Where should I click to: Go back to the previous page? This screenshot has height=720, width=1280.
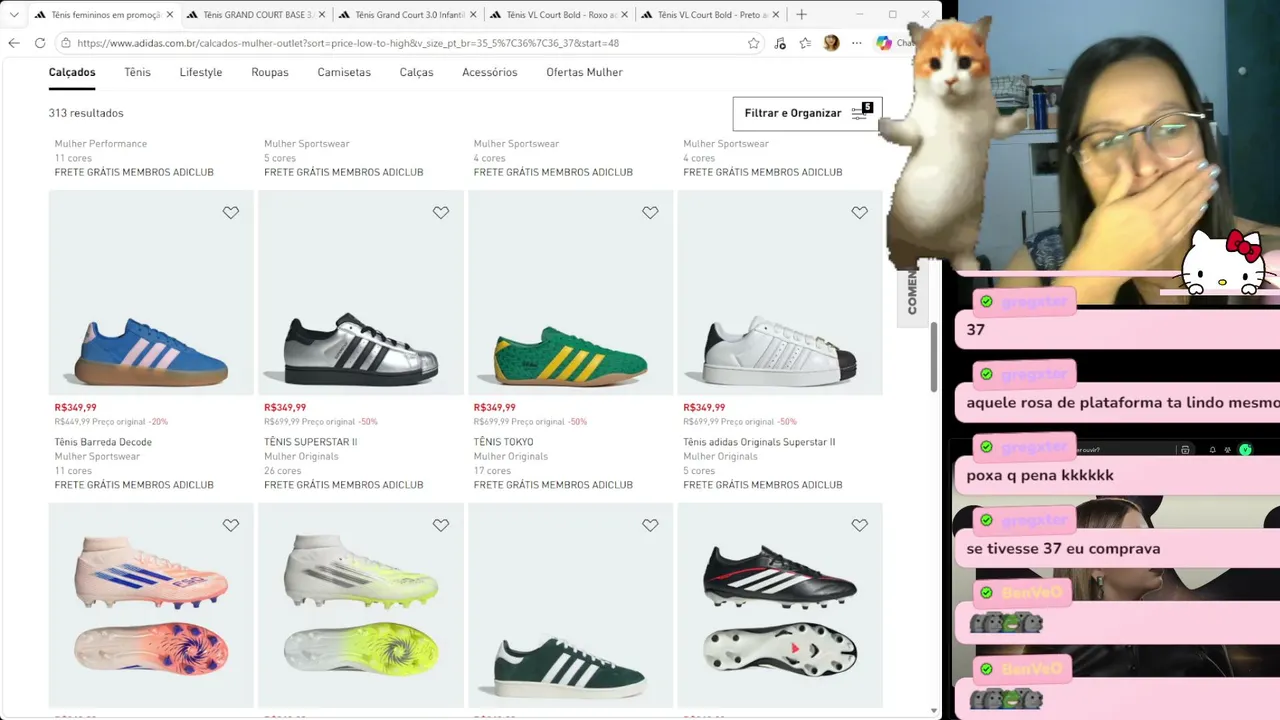pyautogui.click(x=14, y=43)
